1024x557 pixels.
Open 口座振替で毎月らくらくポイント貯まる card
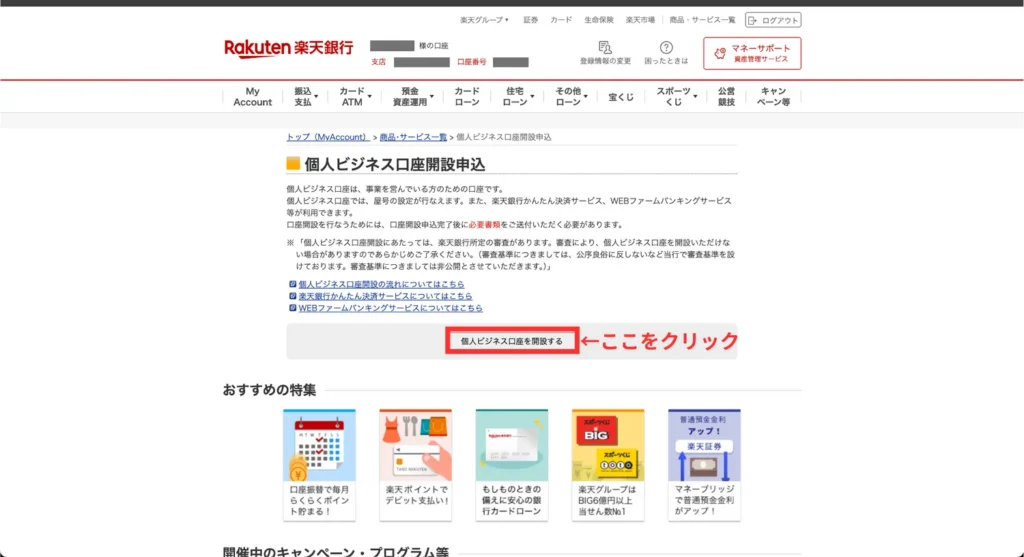coord(319,464)
